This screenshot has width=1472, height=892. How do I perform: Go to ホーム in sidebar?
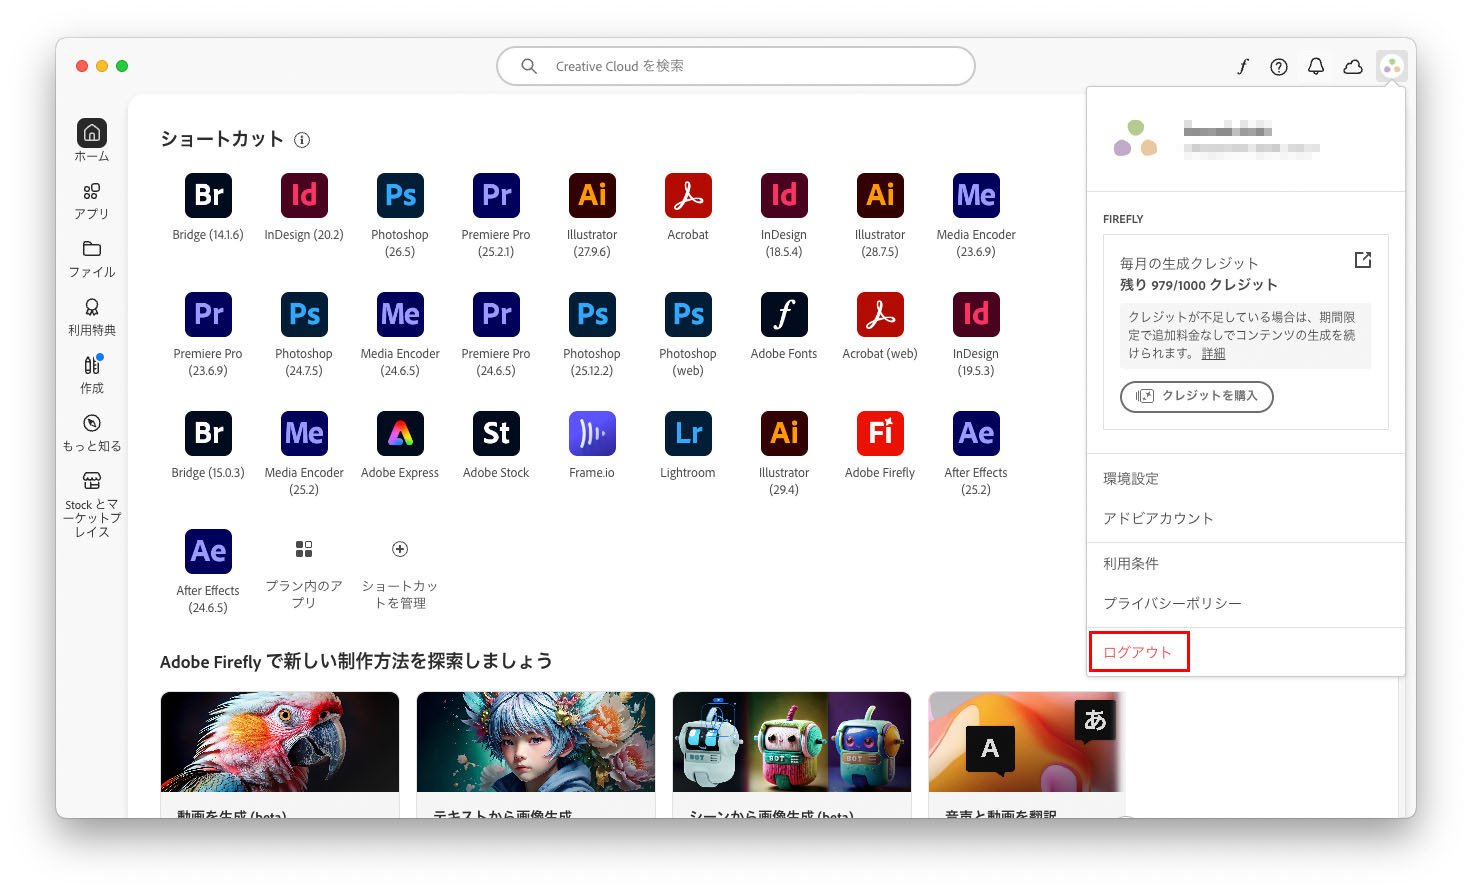point(92,140)
